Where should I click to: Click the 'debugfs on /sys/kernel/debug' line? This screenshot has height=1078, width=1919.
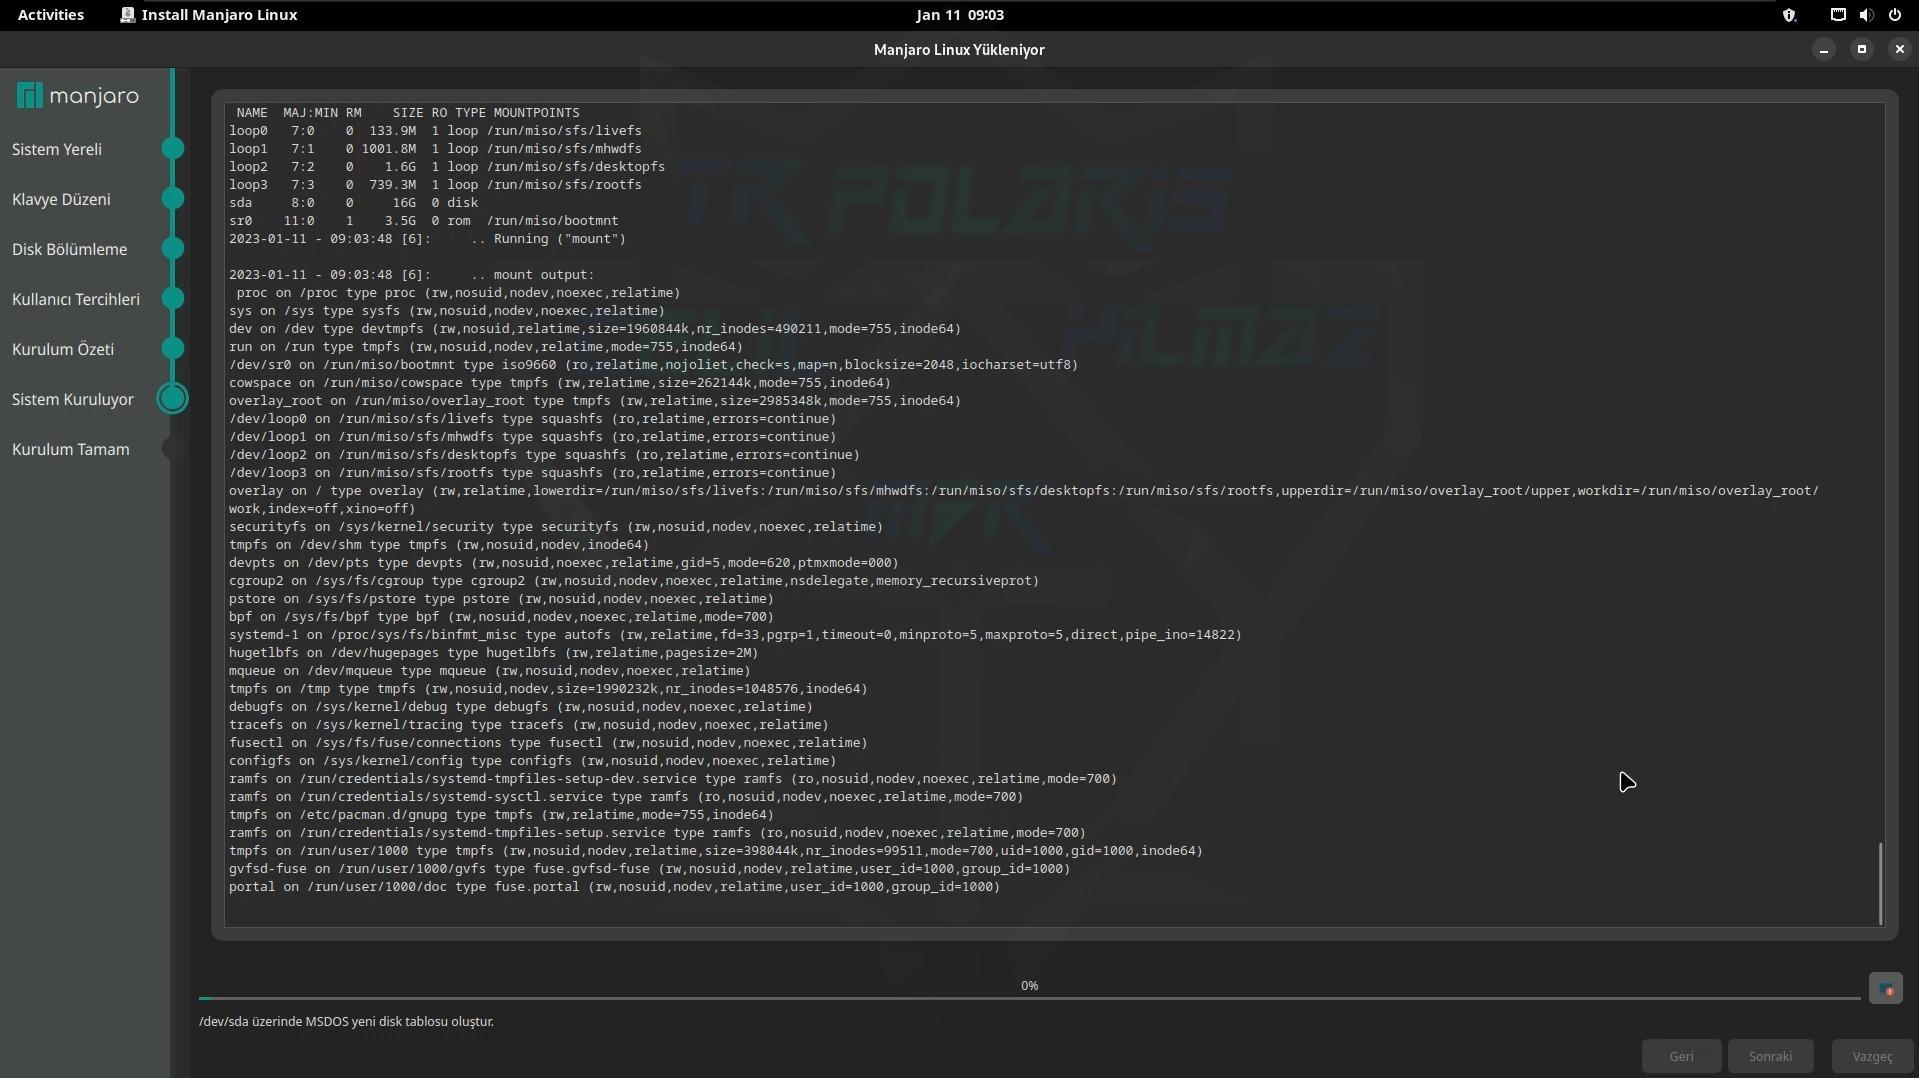coord(521,707)
